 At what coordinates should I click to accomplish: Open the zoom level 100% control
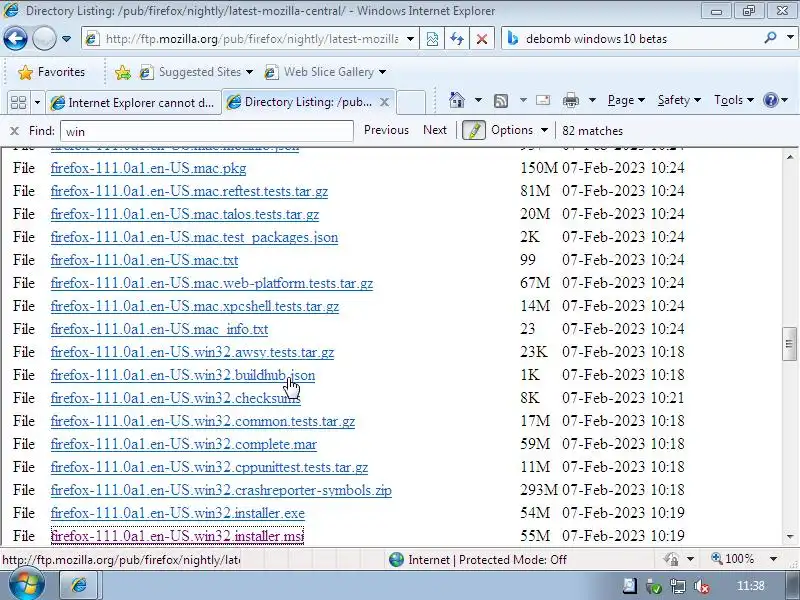(745, 559)
